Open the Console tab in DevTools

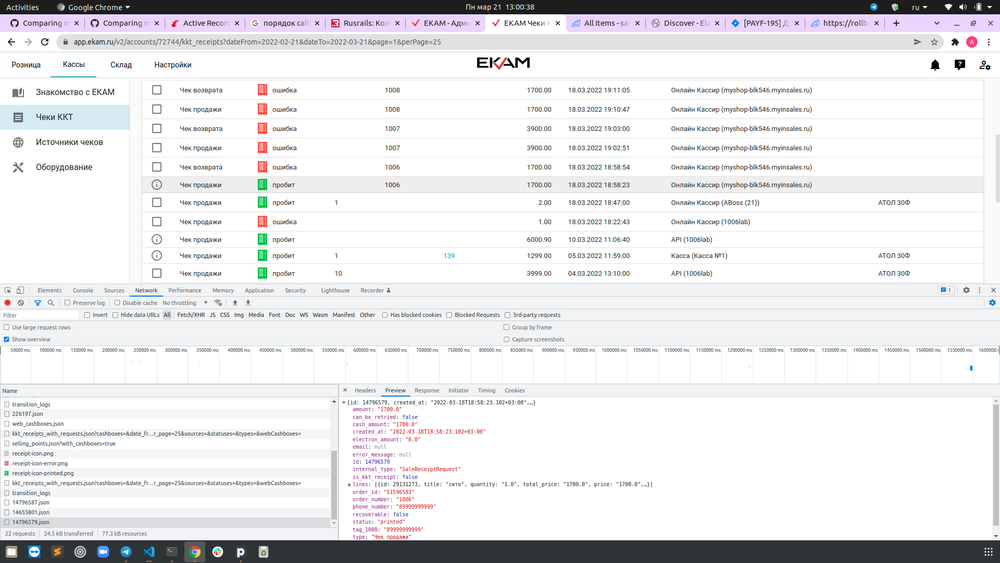[83, 290]
